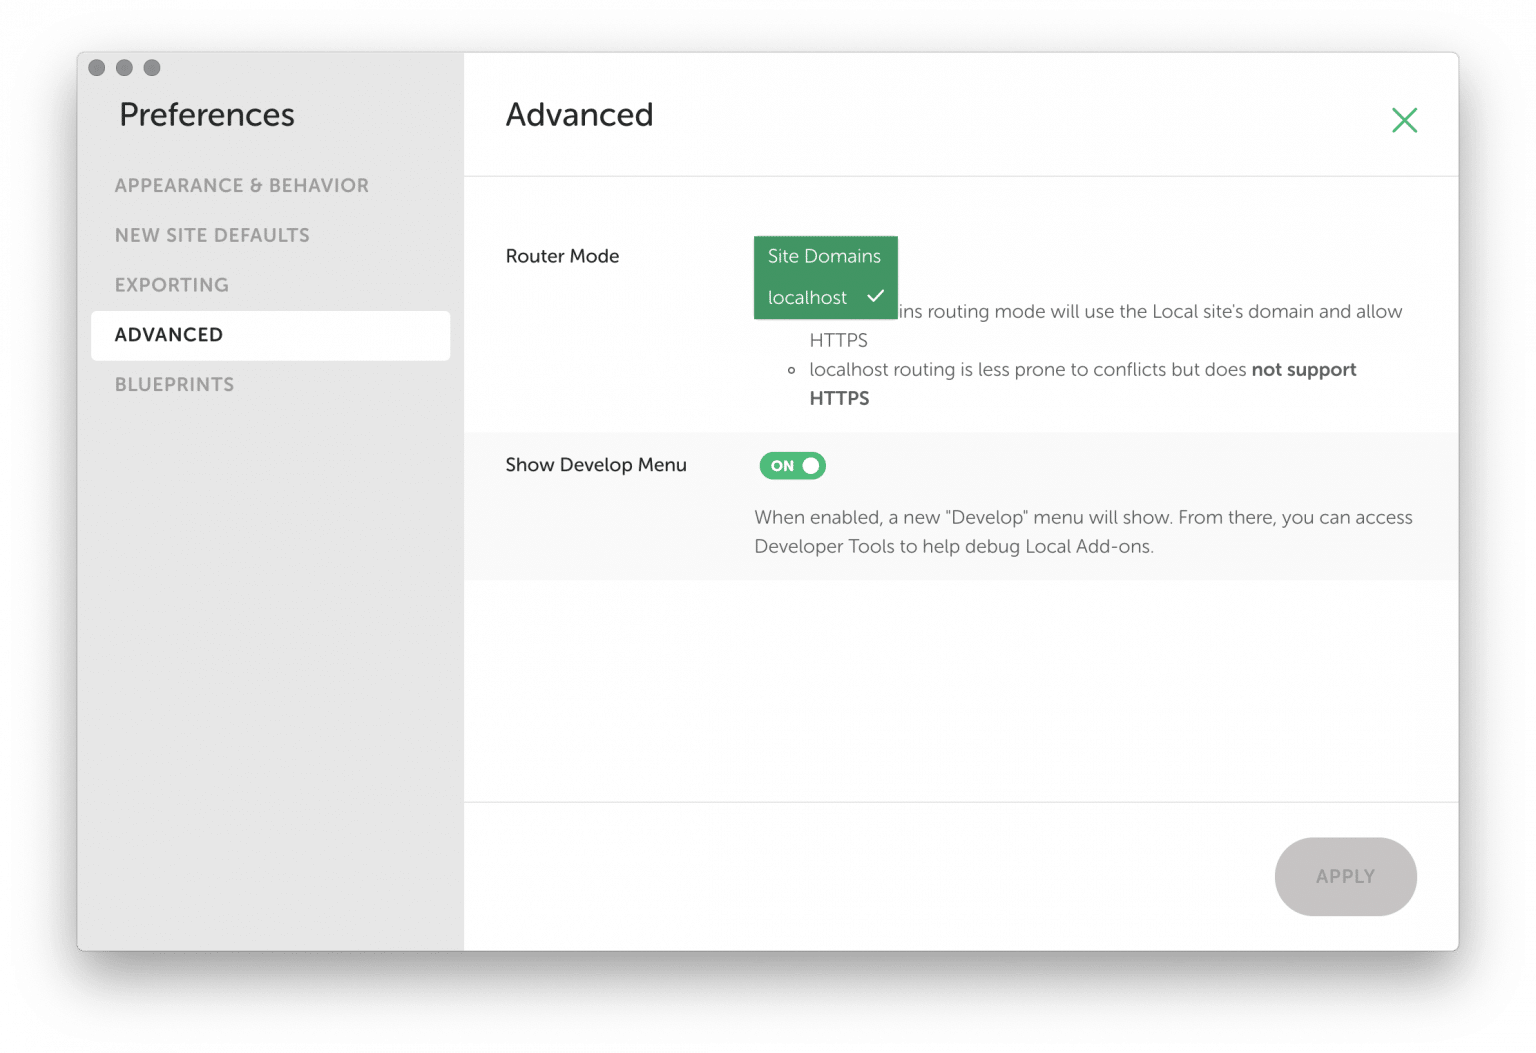1536x1053 pixels.
Task: Click the leftmost window control dot
Action: pyautogui.click(x=97, y=68)
